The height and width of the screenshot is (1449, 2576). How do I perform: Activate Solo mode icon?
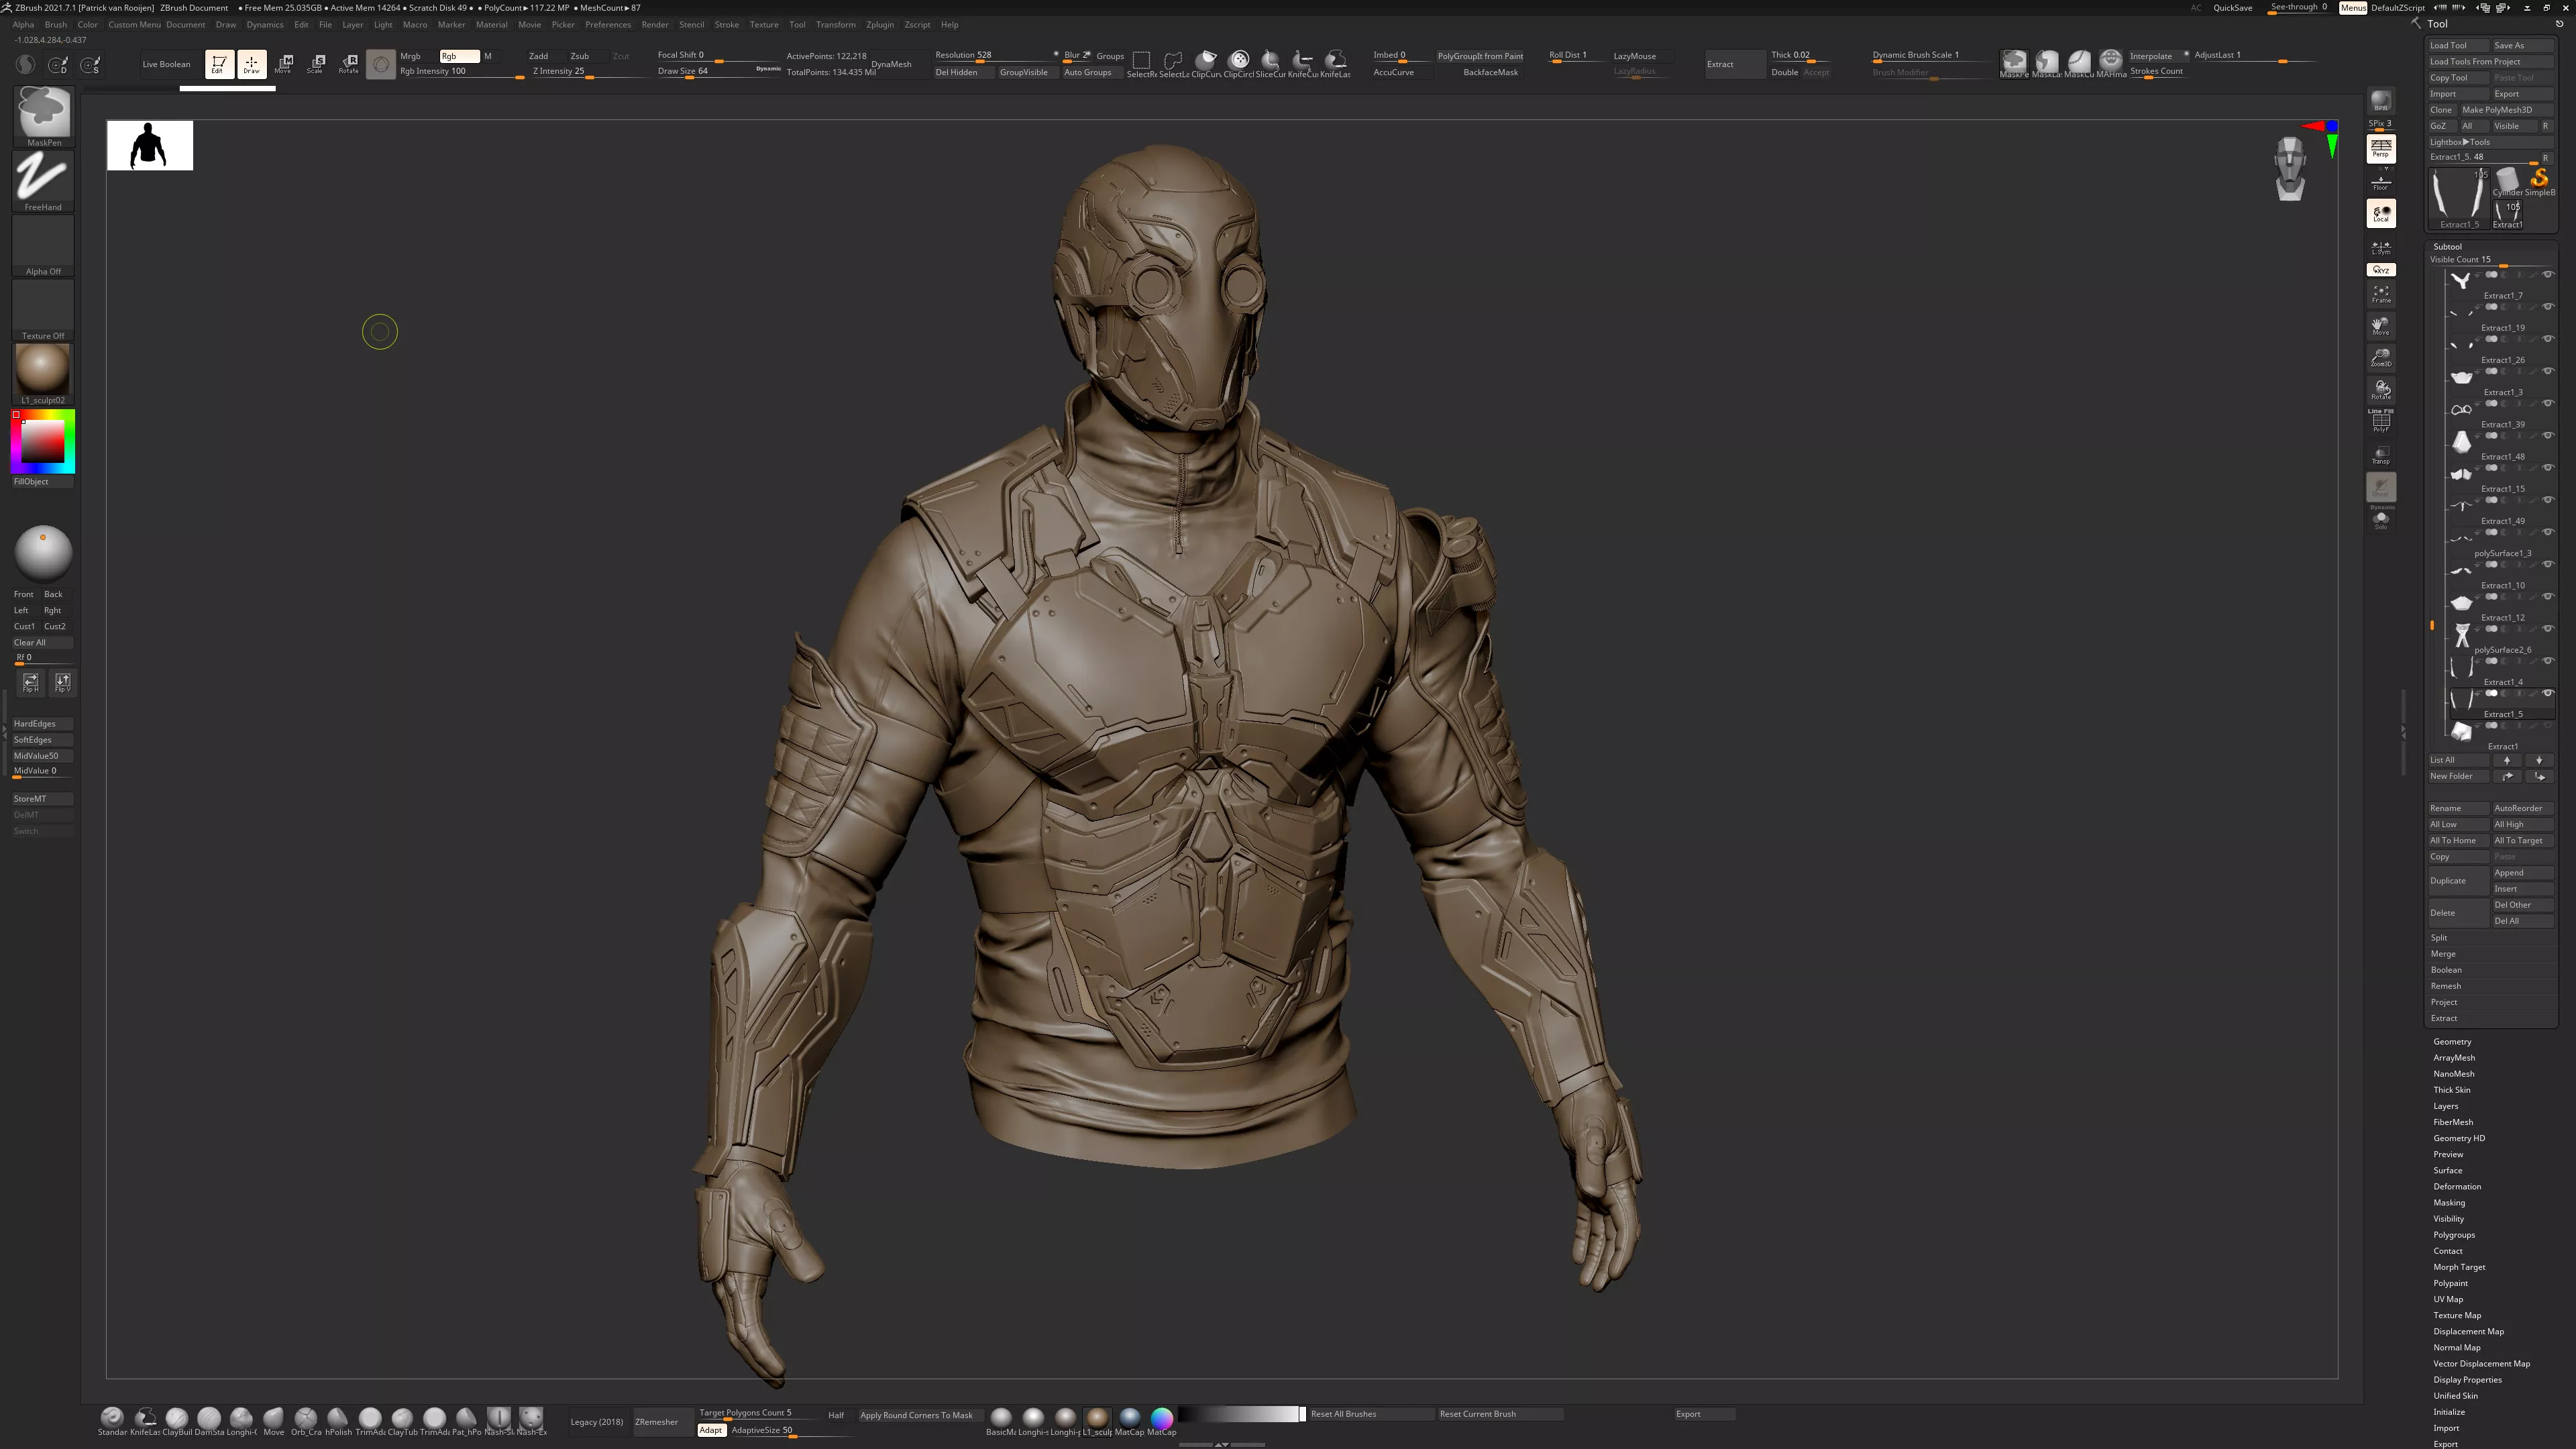pyautogui.click(x=2380, y=520)
